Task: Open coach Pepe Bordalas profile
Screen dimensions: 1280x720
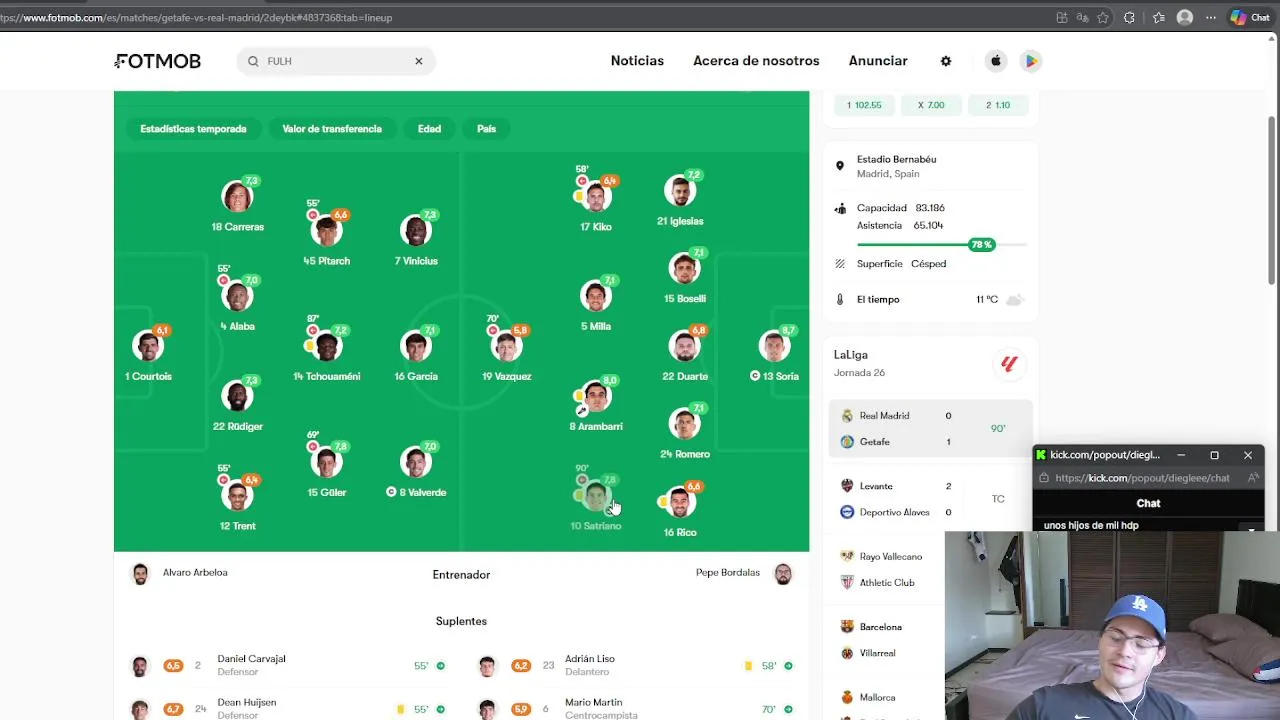Action: pos(744,573)
